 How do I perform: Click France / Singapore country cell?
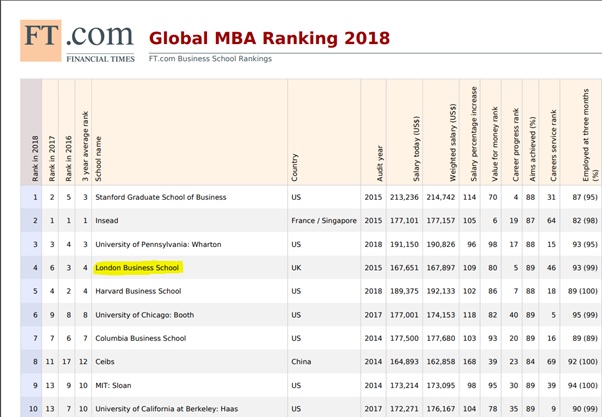324,221
